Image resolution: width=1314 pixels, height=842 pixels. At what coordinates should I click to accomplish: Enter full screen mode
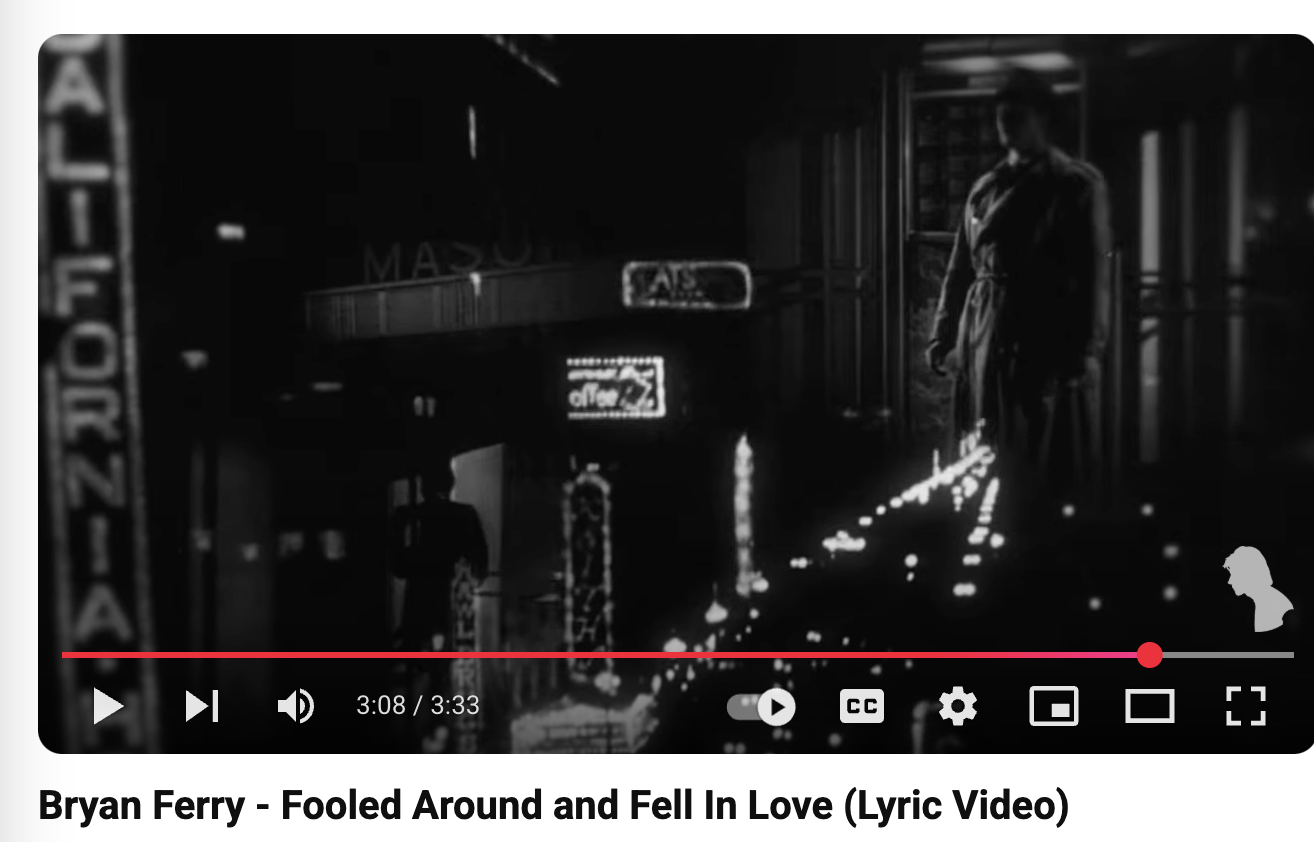pos(1245,706)
